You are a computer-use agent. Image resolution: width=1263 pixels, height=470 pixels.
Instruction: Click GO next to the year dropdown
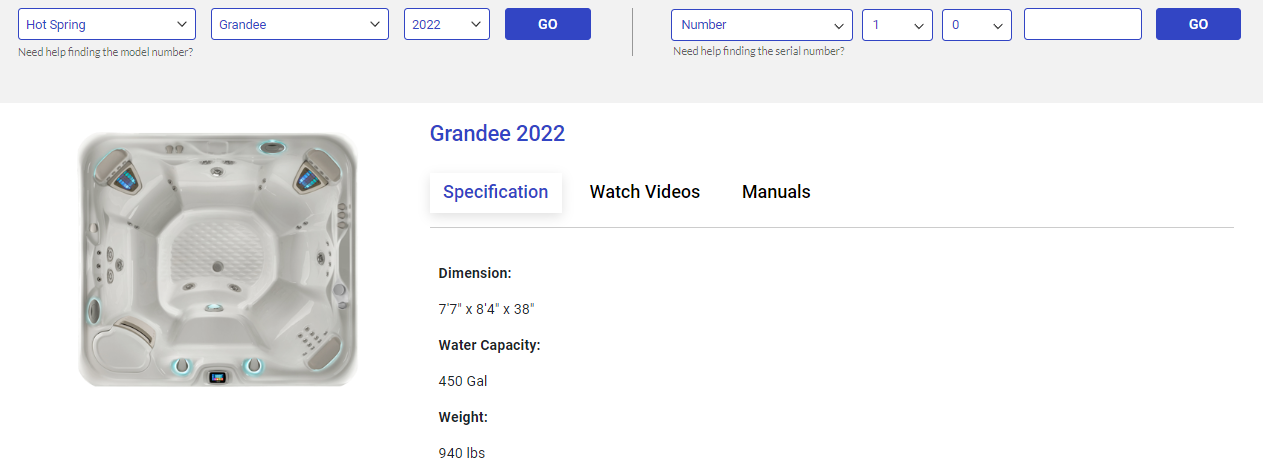coord(548,24)
